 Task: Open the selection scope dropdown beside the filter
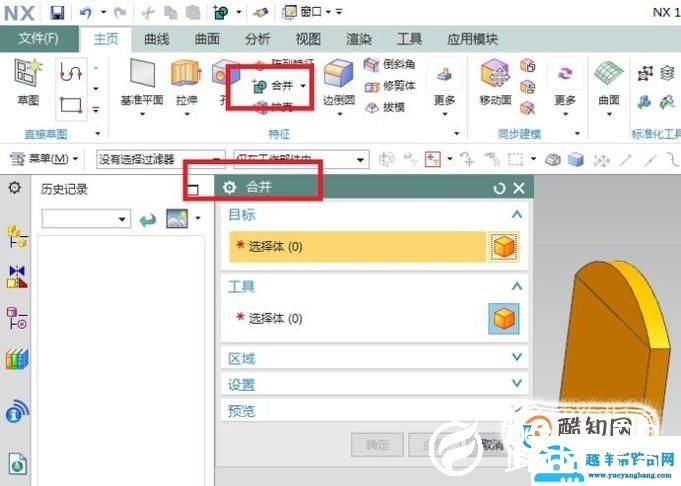tap(301, 159)
